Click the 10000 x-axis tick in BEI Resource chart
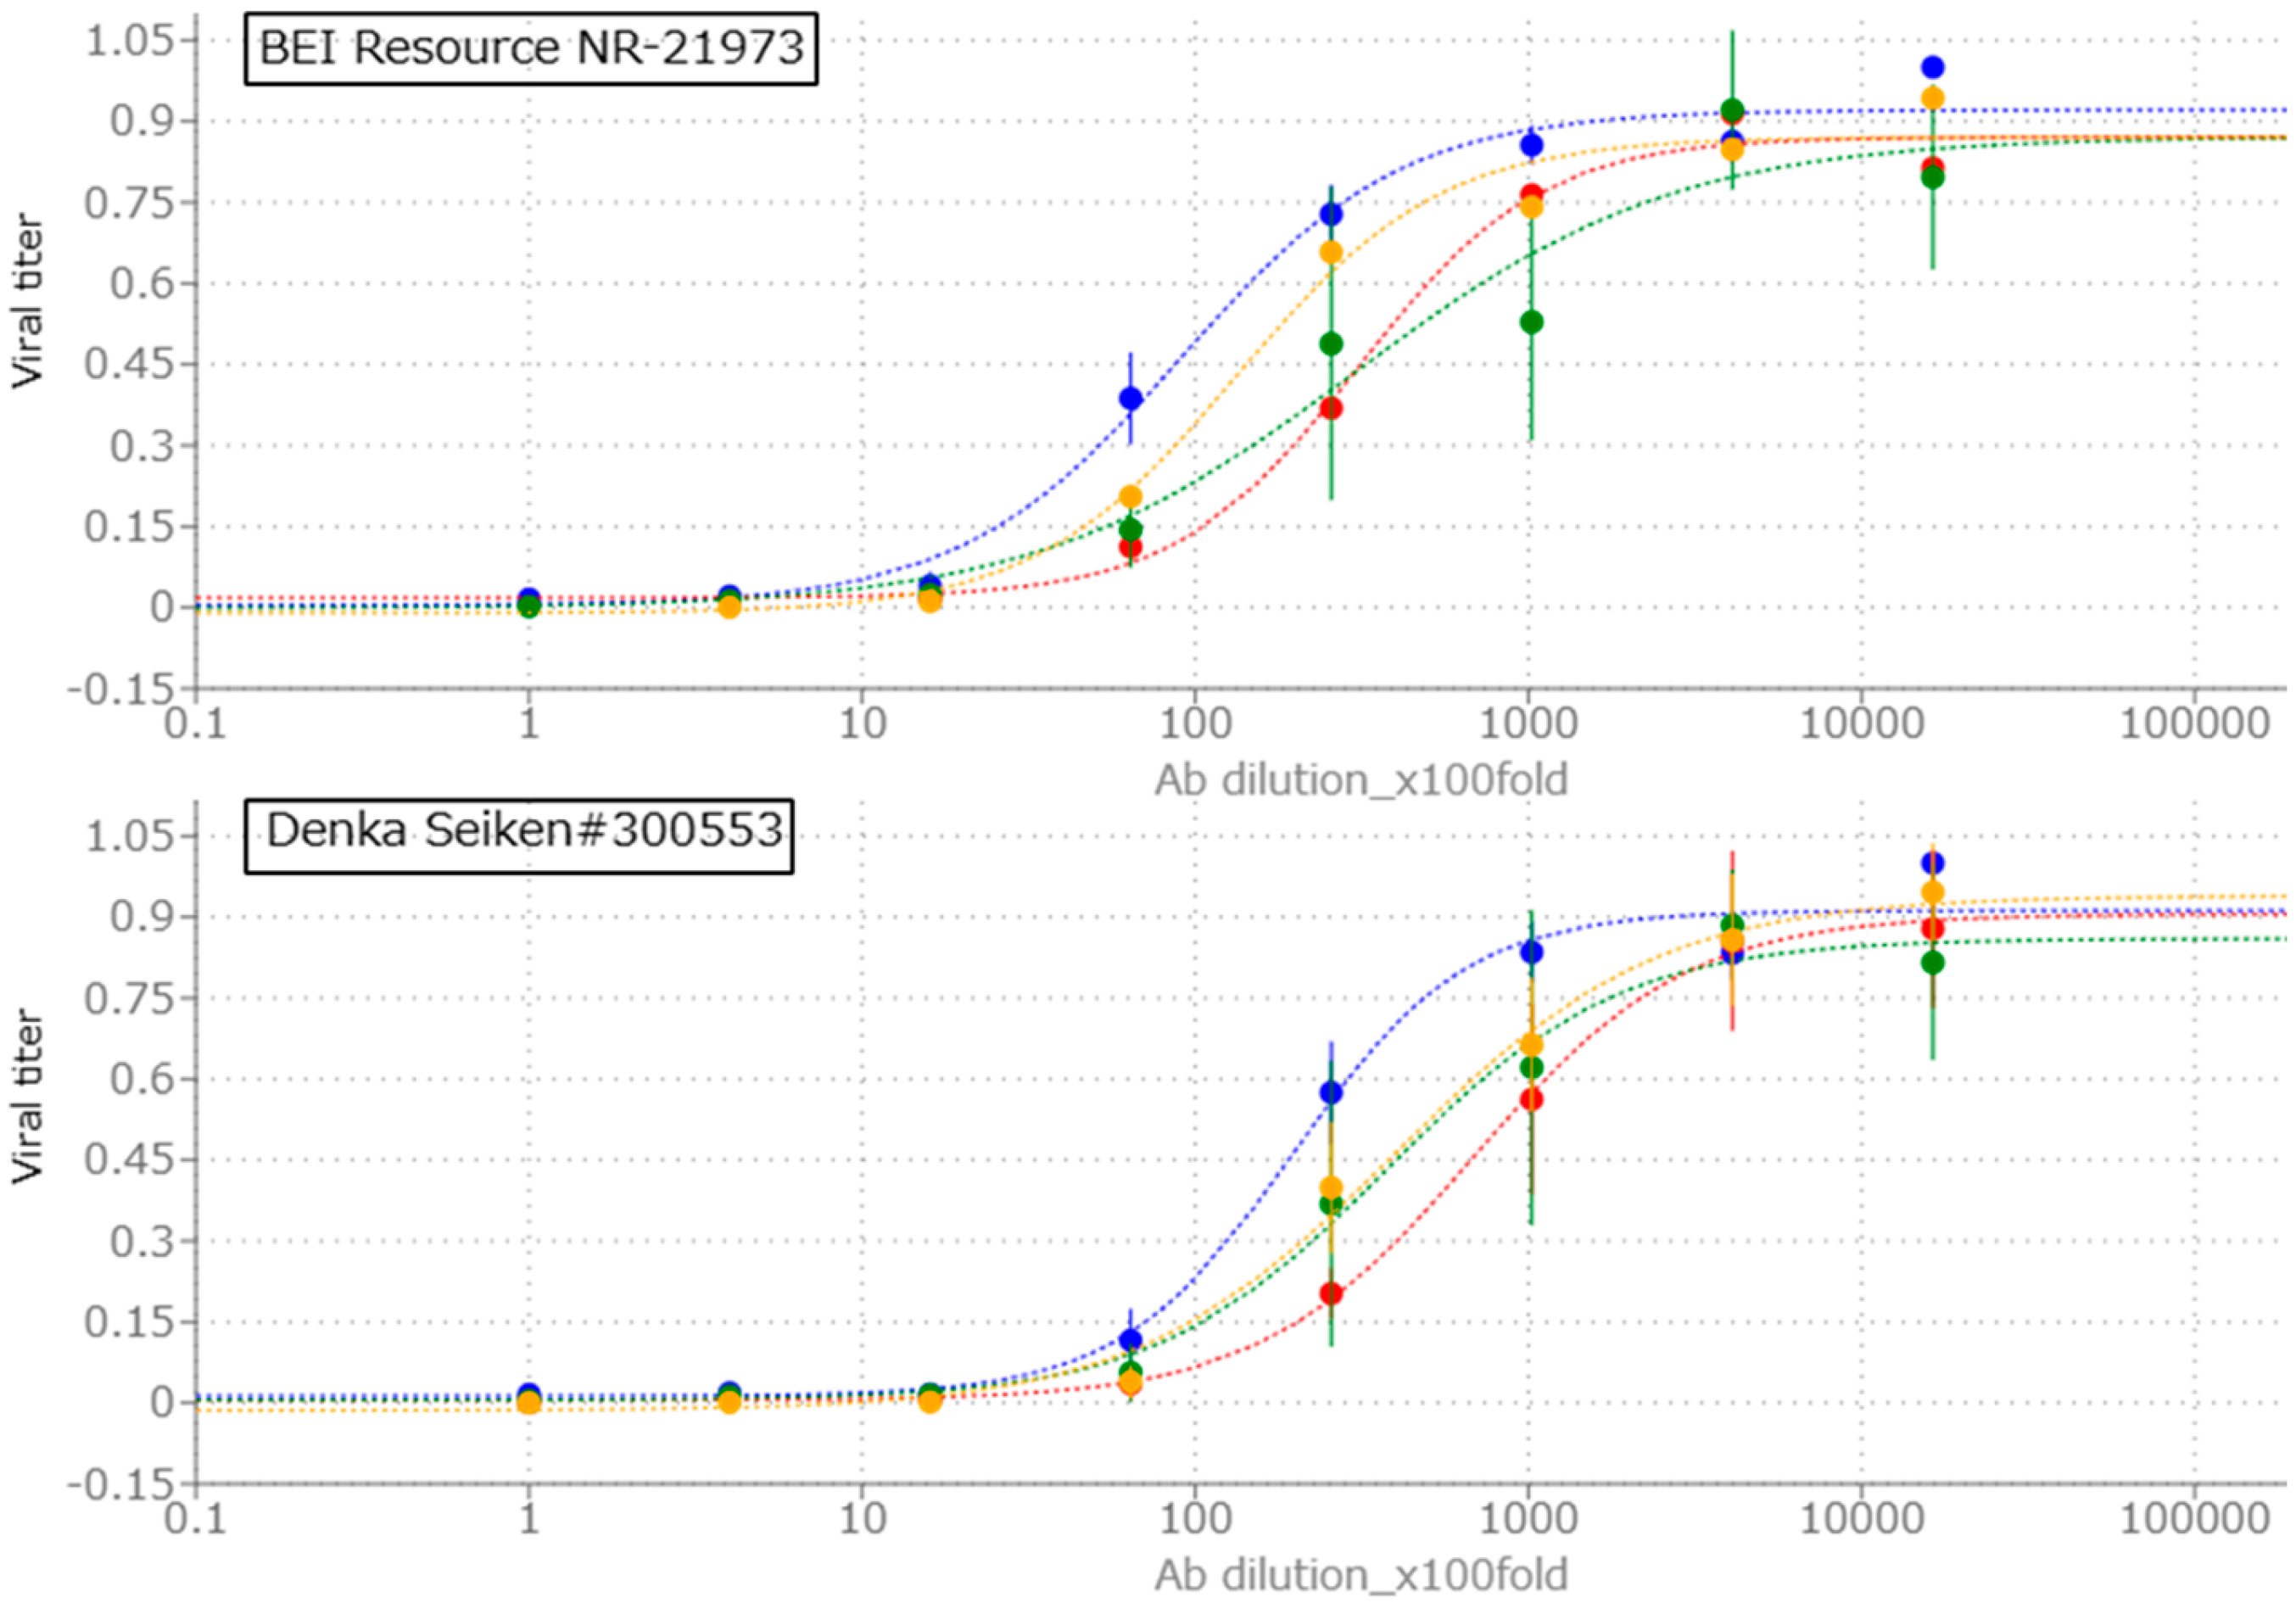This screenshot has height=1603, width=2296. coord(1862,724)
